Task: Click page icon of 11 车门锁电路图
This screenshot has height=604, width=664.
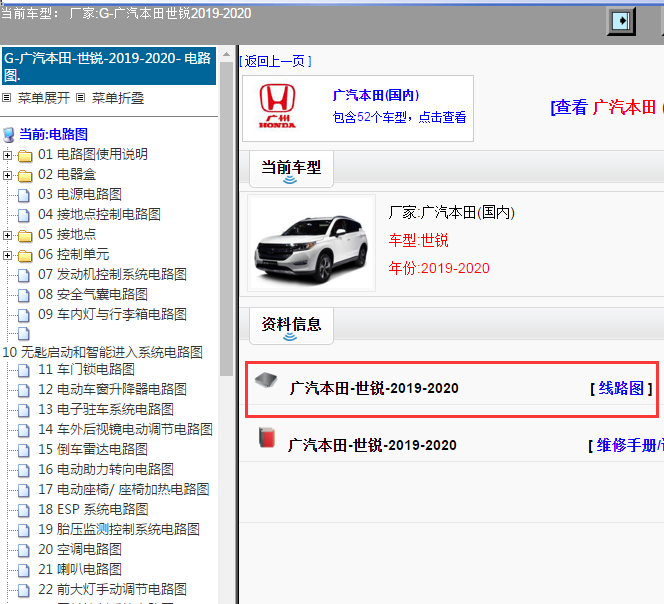Action: point(24,370)
